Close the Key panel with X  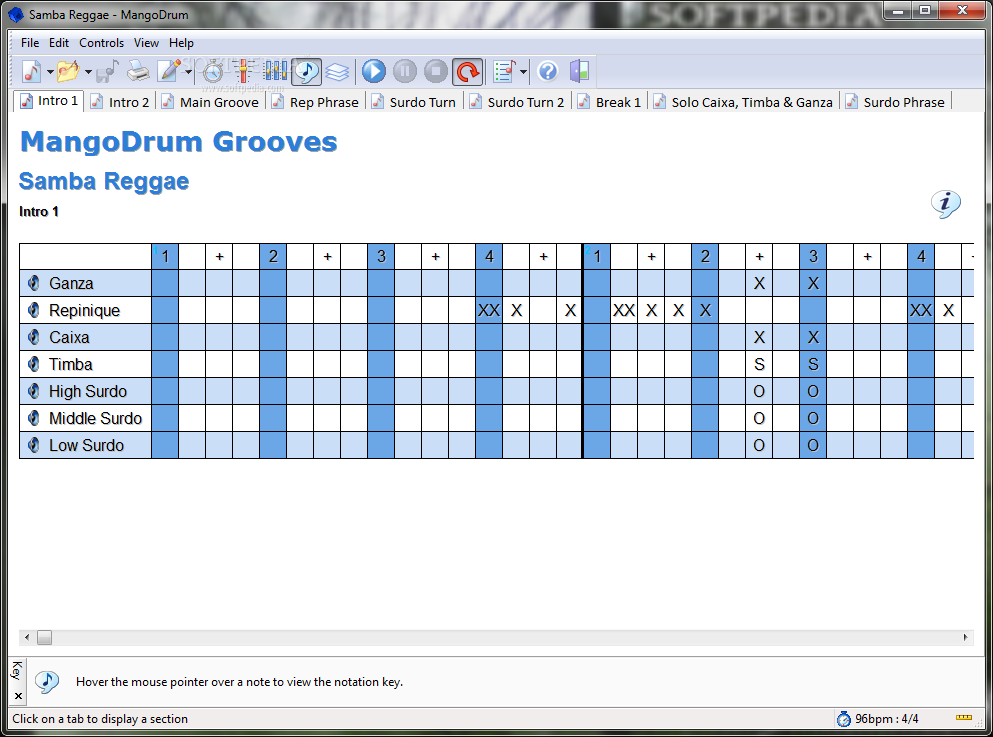tap(18, 696)
